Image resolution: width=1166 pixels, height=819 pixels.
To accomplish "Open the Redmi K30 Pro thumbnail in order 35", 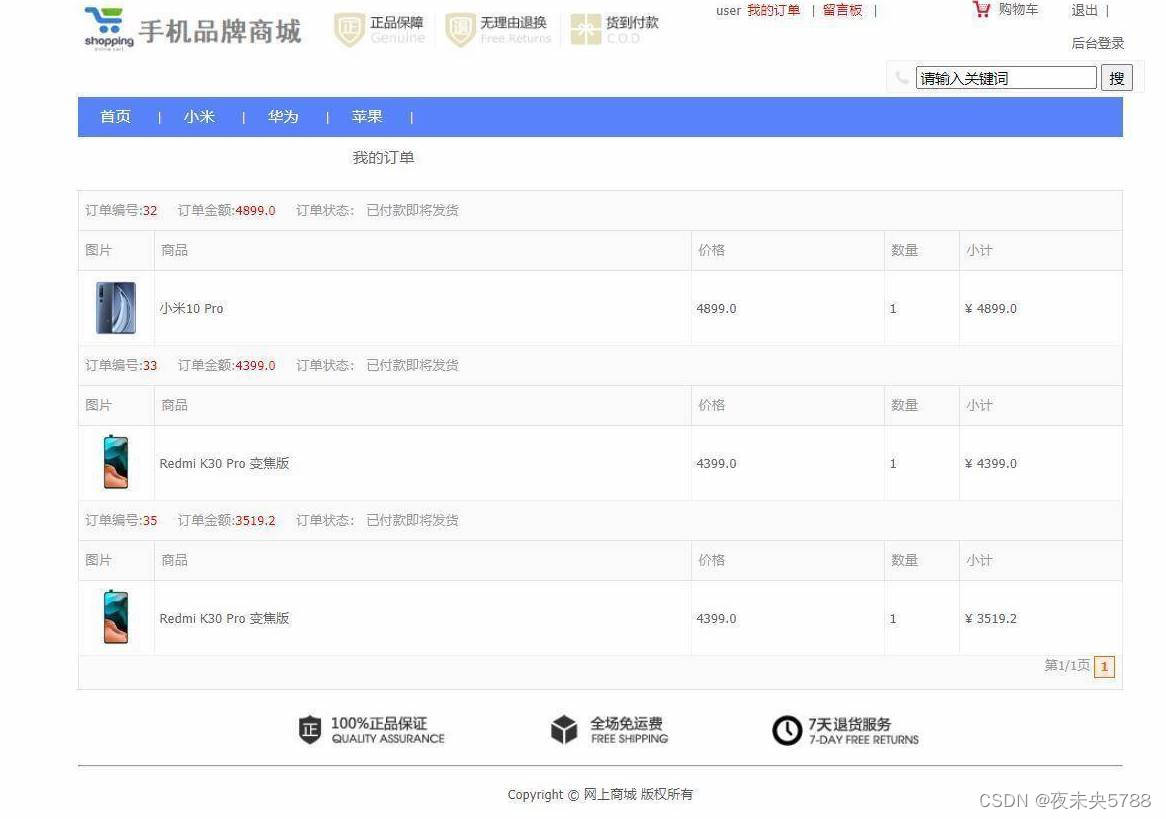I will pyautogui.click(x=116, y=617).
